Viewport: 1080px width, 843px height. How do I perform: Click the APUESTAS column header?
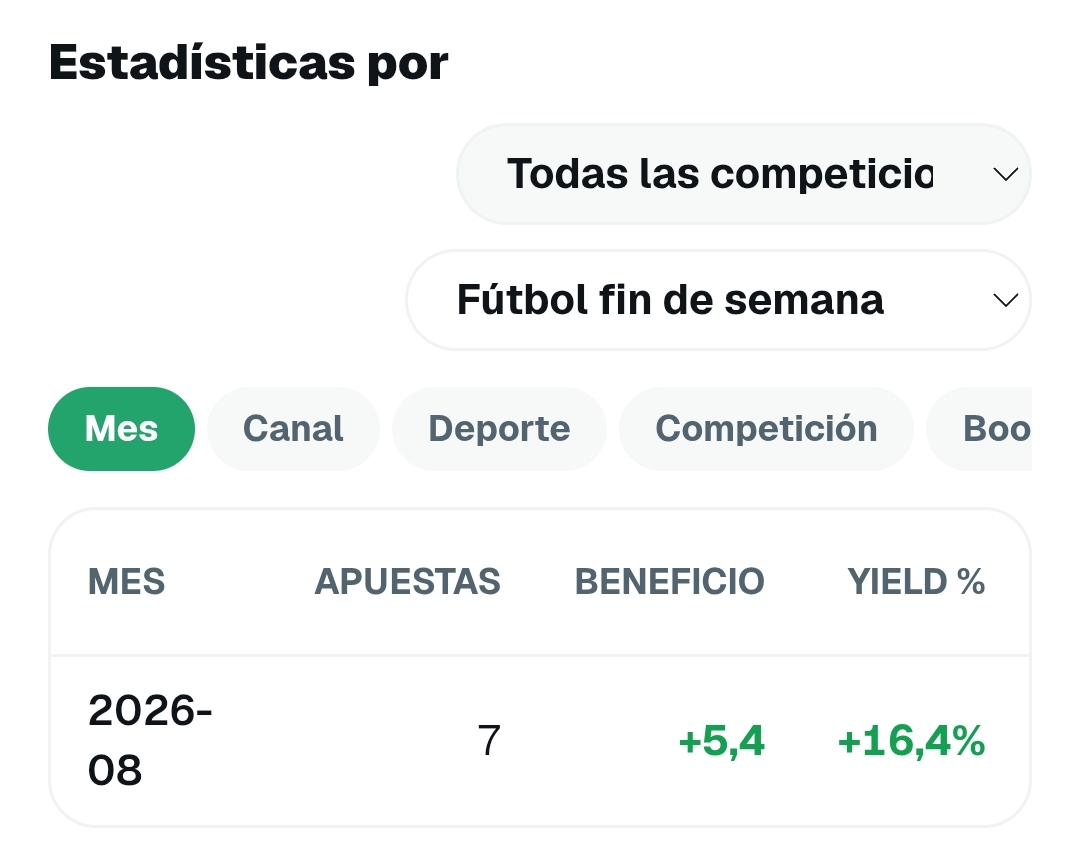pos(407,582)
